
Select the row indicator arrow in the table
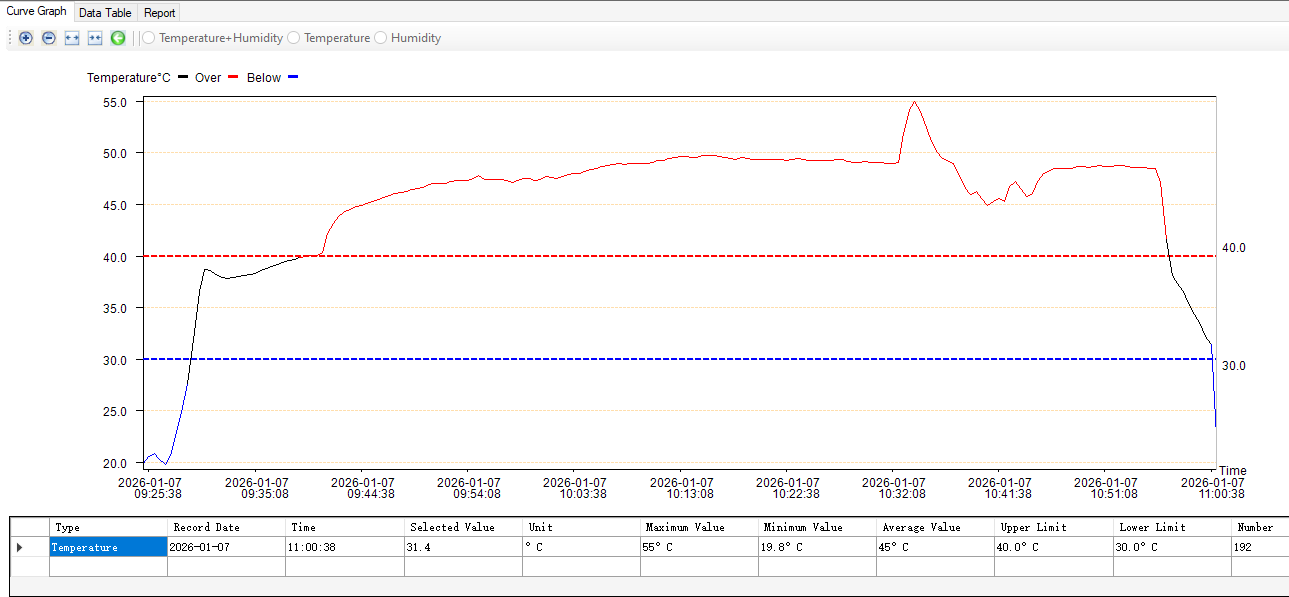[x=20, y=547]
